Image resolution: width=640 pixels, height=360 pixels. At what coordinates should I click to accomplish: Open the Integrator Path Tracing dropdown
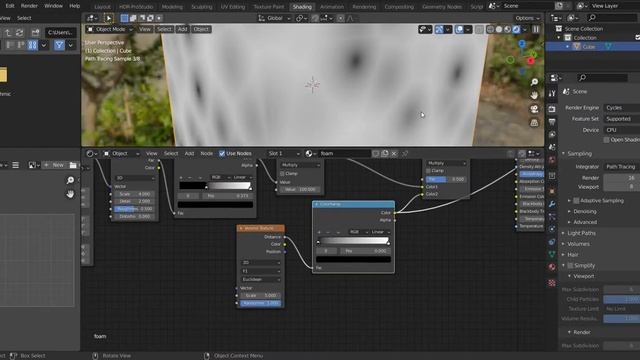(621, 167)
